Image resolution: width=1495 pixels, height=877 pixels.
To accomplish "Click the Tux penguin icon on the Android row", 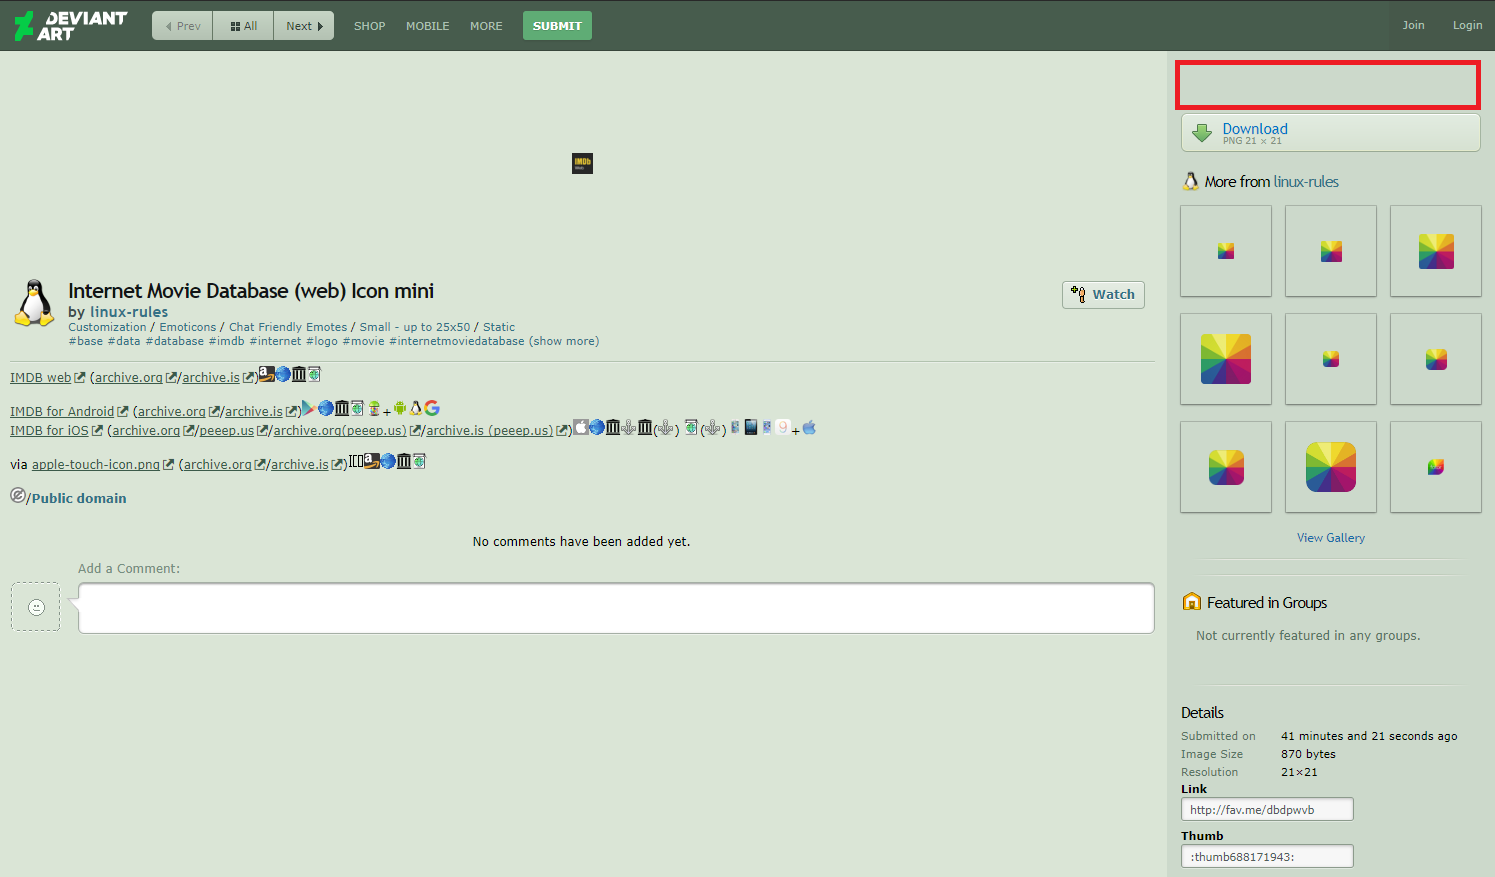I will coord(415,408).
